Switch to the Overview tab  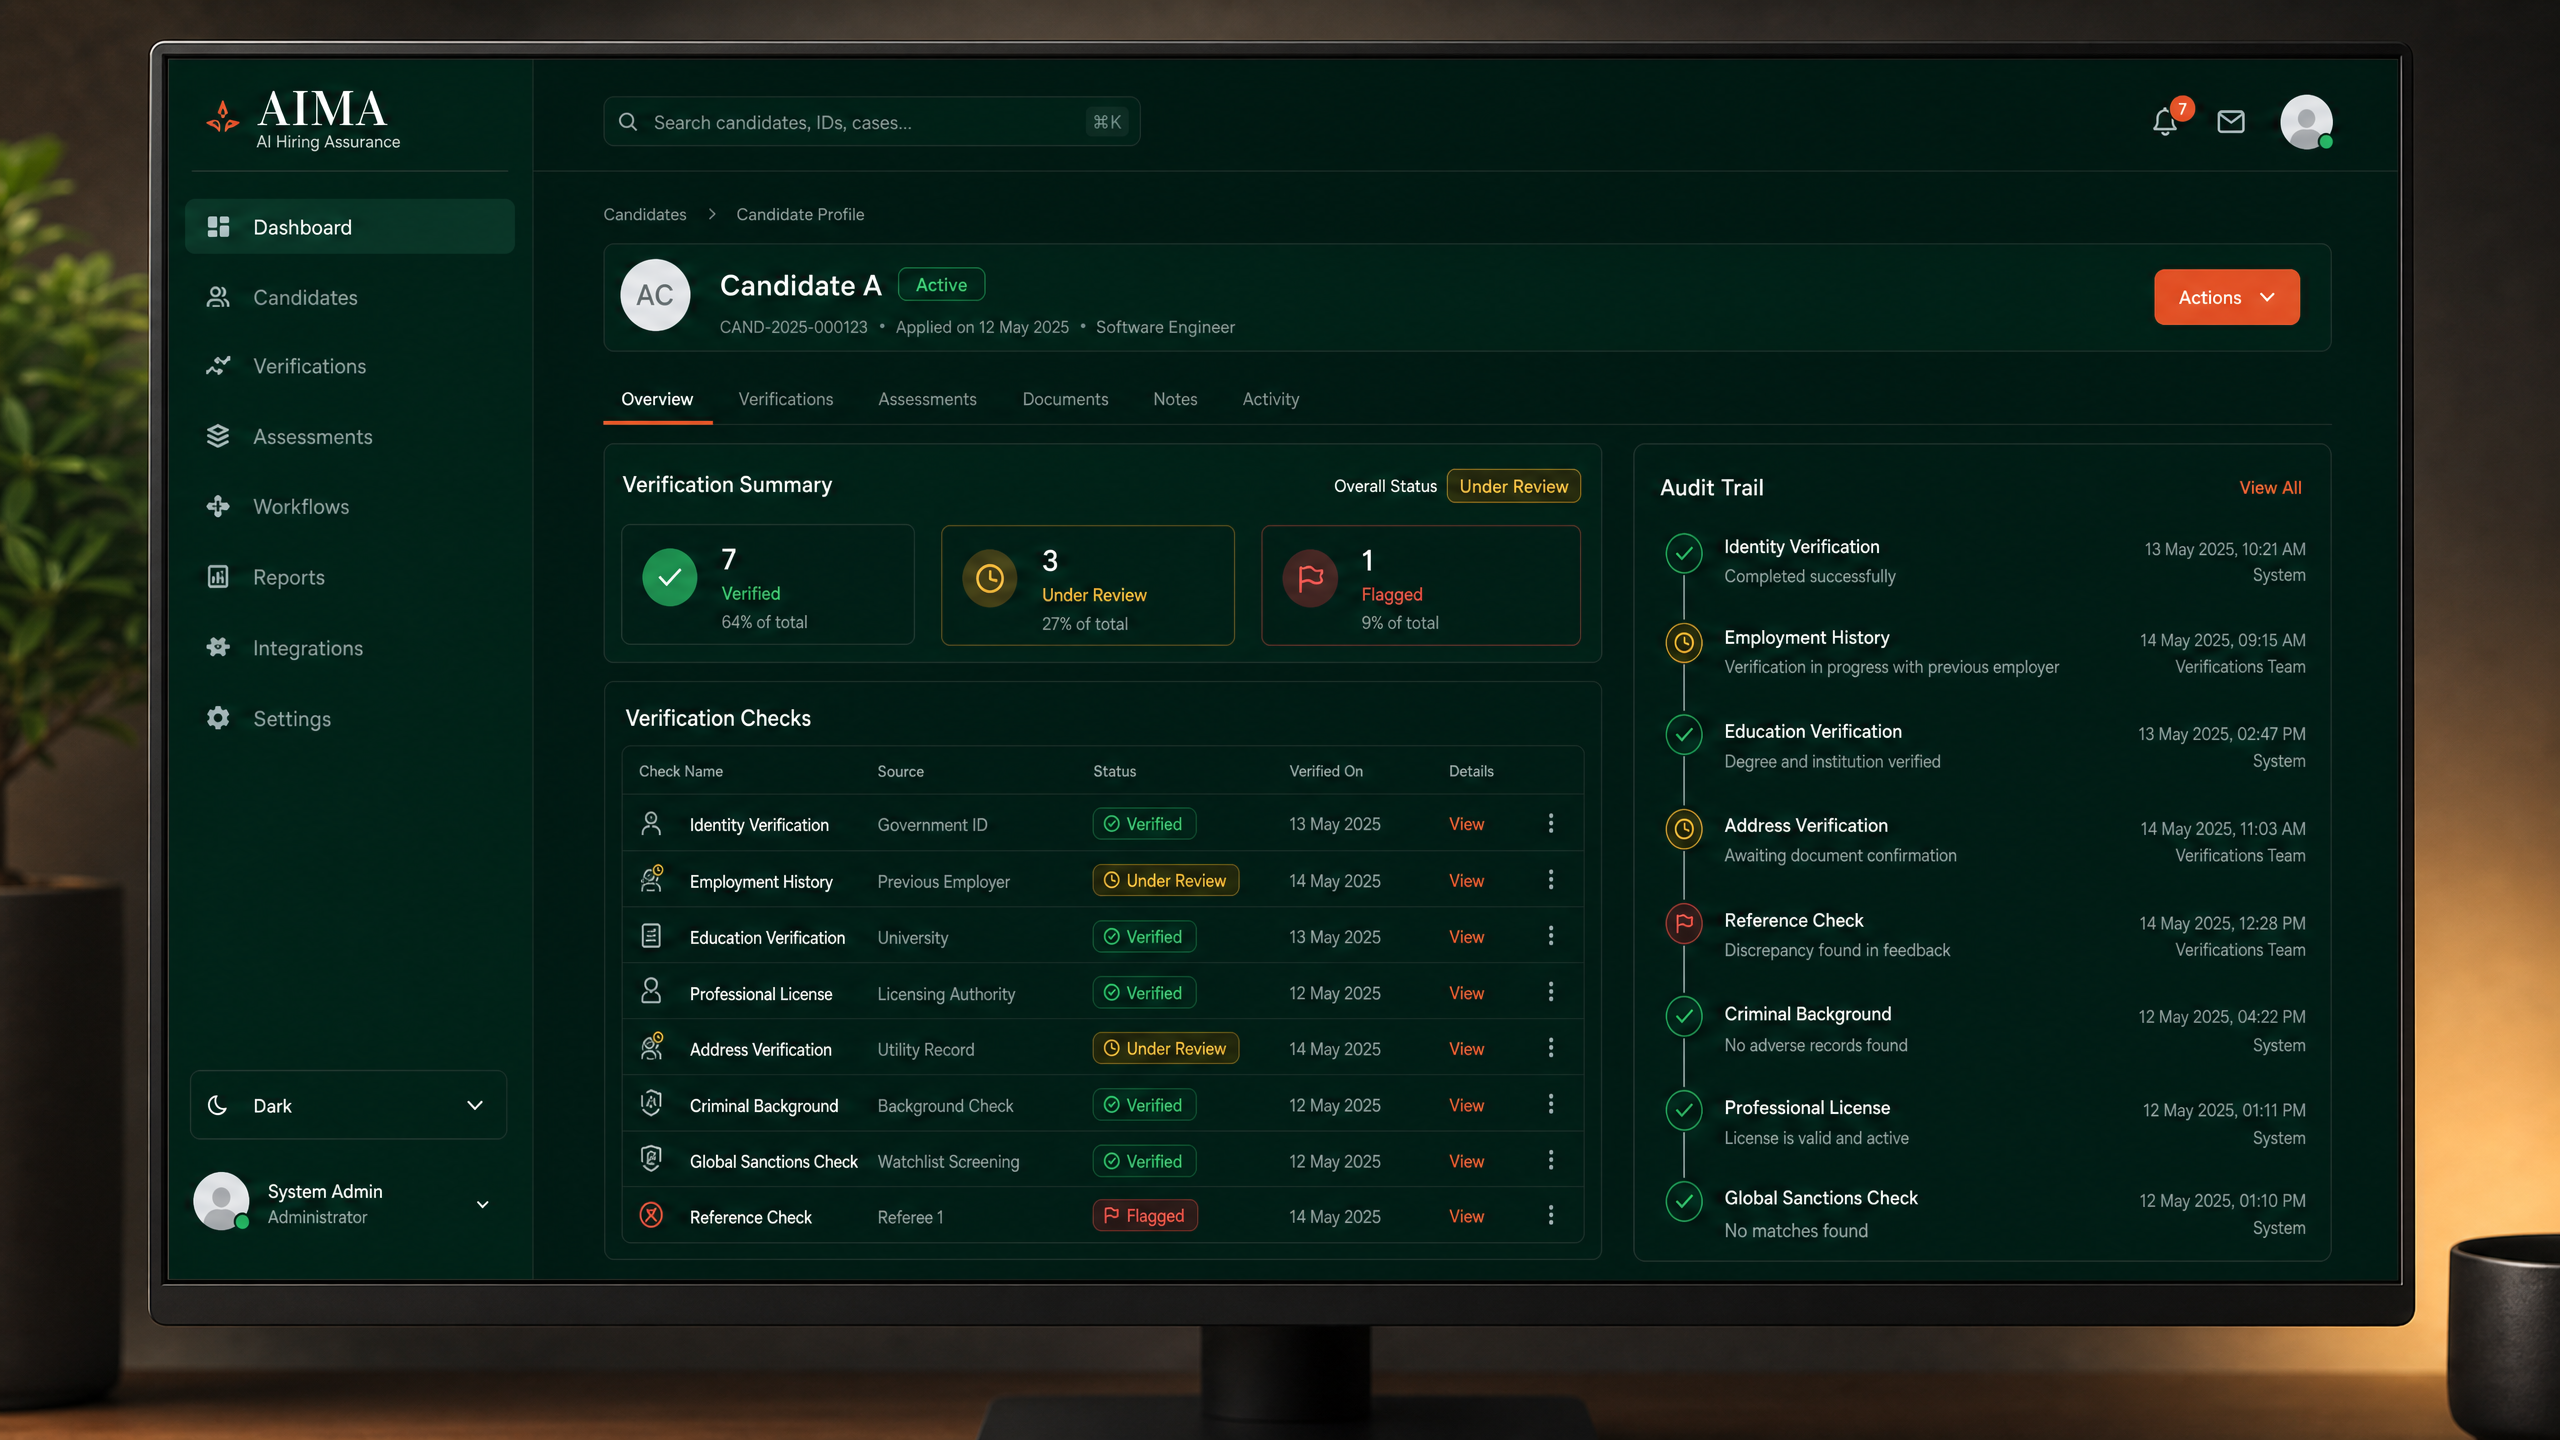tap(657, 399)
